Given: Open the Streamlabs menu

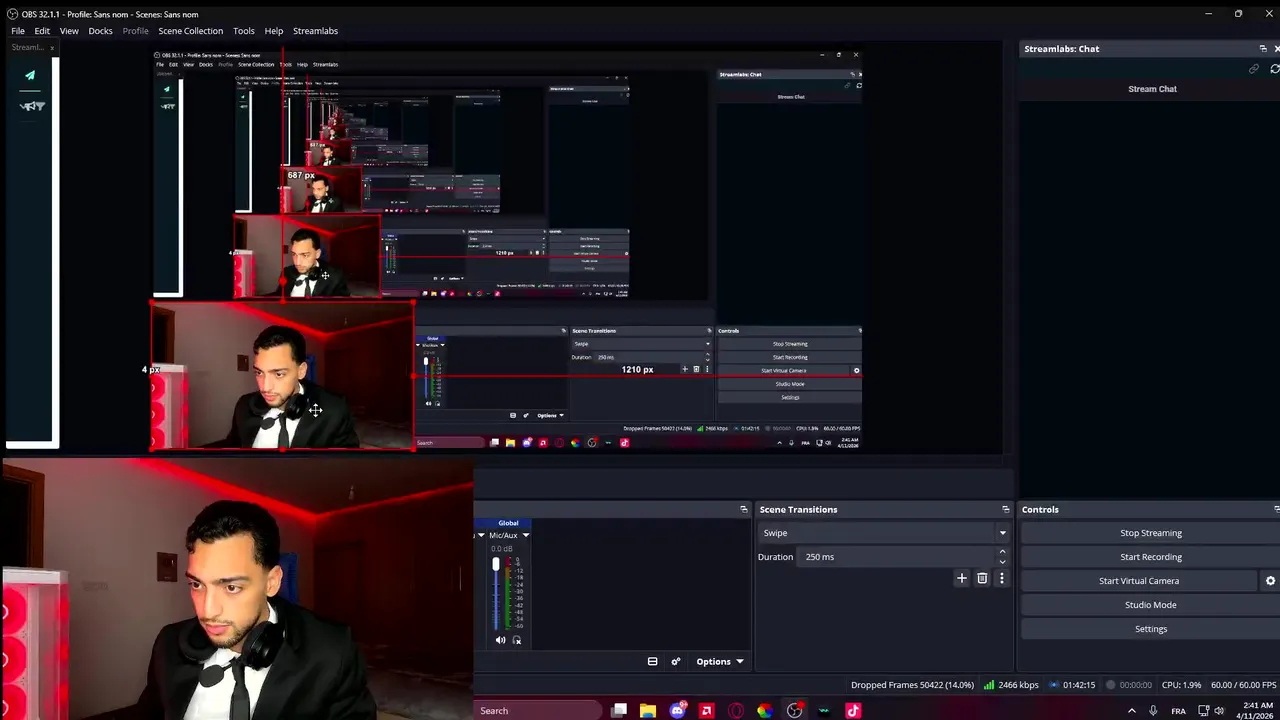Looking at the screenshot, I should point(315,31).
